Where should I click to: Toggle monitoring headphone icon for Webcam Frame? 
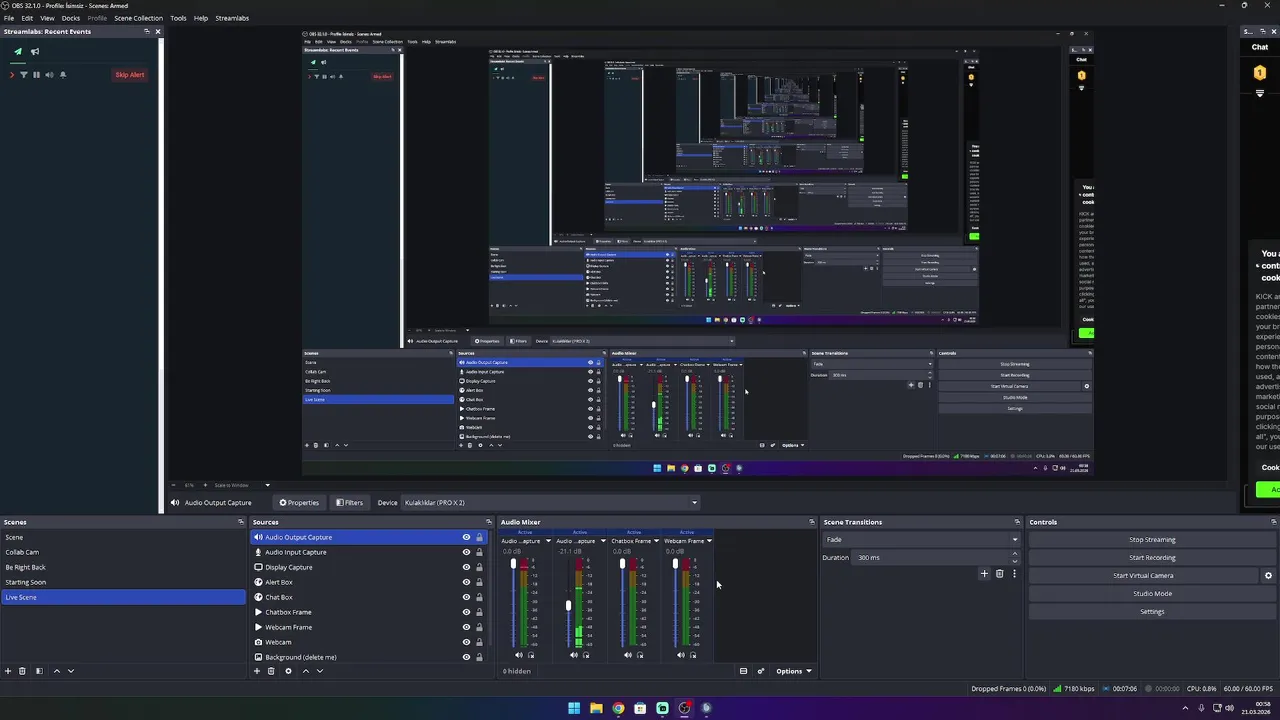point(693,655)
